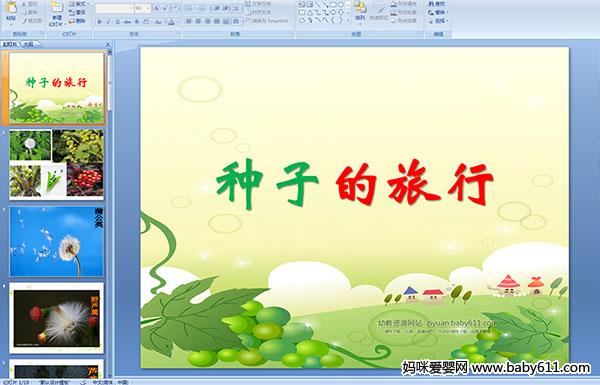The width and height of the screenshot is (600, 385).
Task: Click the 形状轮廓 shape outline button
Action: coord(405,12)
